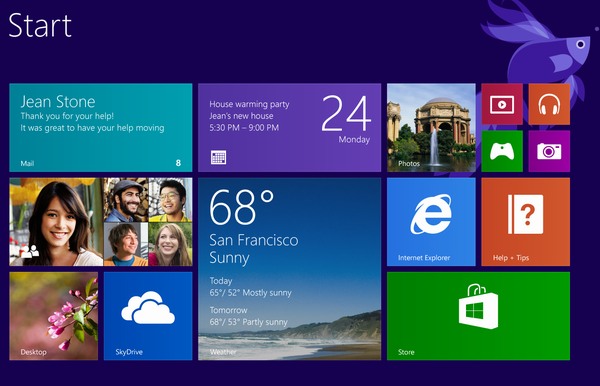Click the blonde woman's photo in People tile

pyautogui.click(x=170, y=244)
